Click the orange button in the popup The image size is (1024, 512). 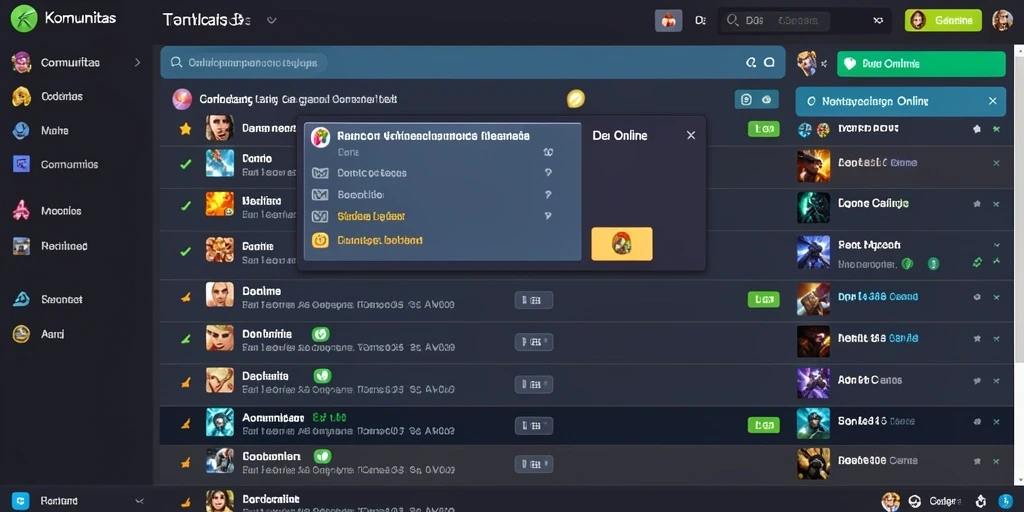click(622, 244)
